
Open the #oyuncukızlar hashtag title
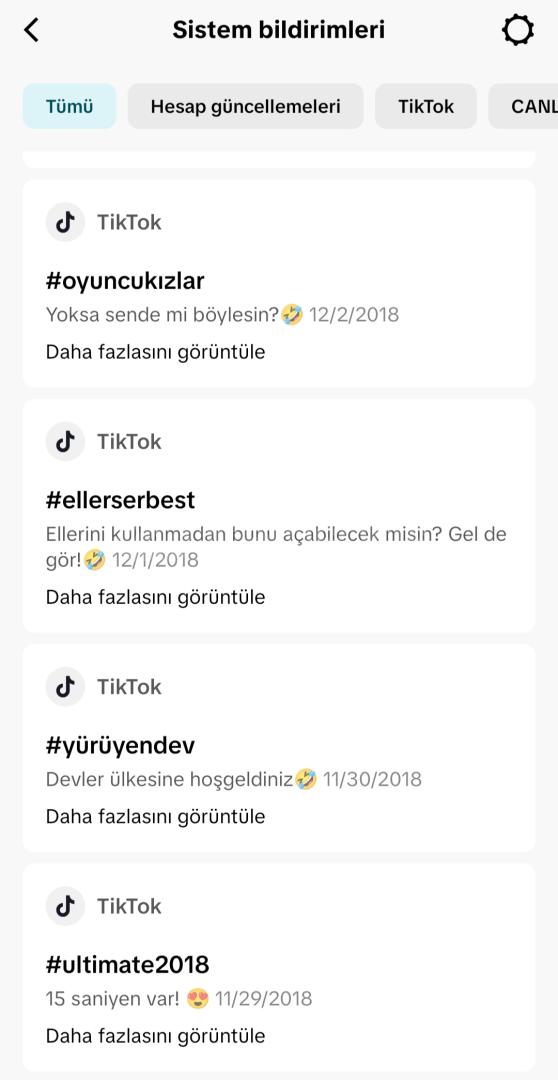pyautogui.click(x=125, y=281)
